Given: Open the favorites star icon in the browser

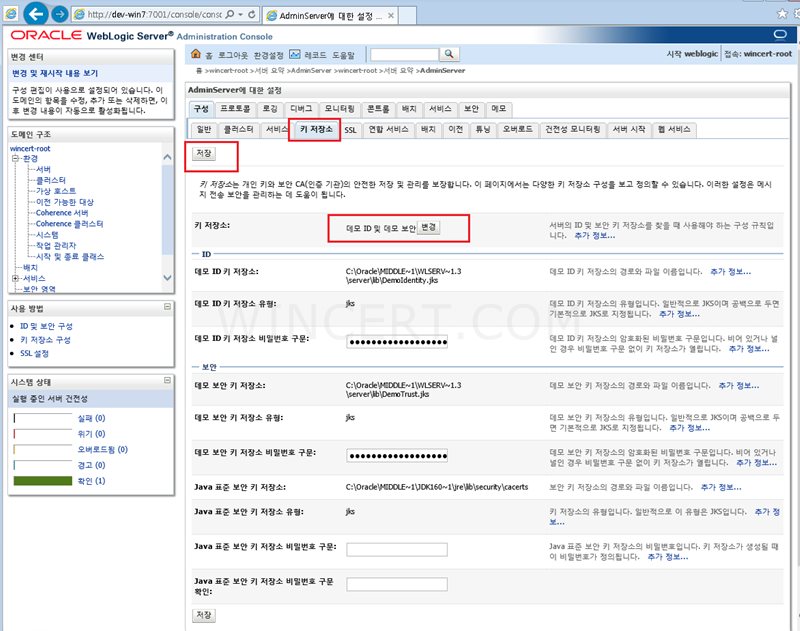Looking at the screenshot, I should (x=782, y=14).
